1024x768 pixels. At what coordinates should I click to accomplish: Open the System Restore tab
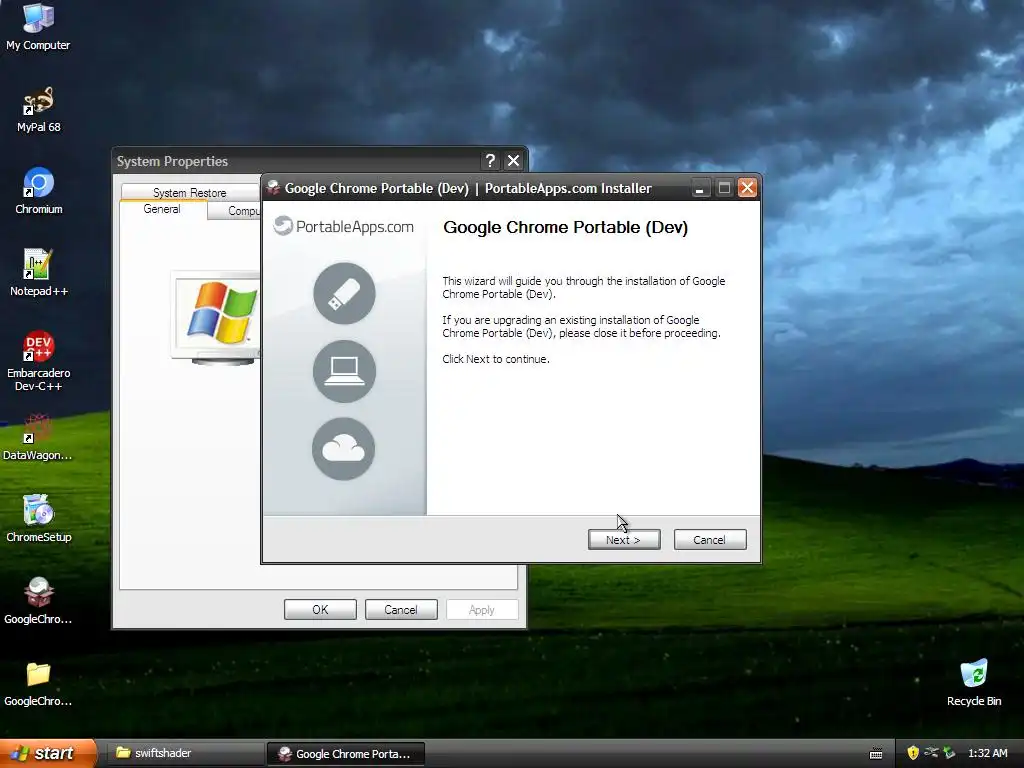point(189,193)
